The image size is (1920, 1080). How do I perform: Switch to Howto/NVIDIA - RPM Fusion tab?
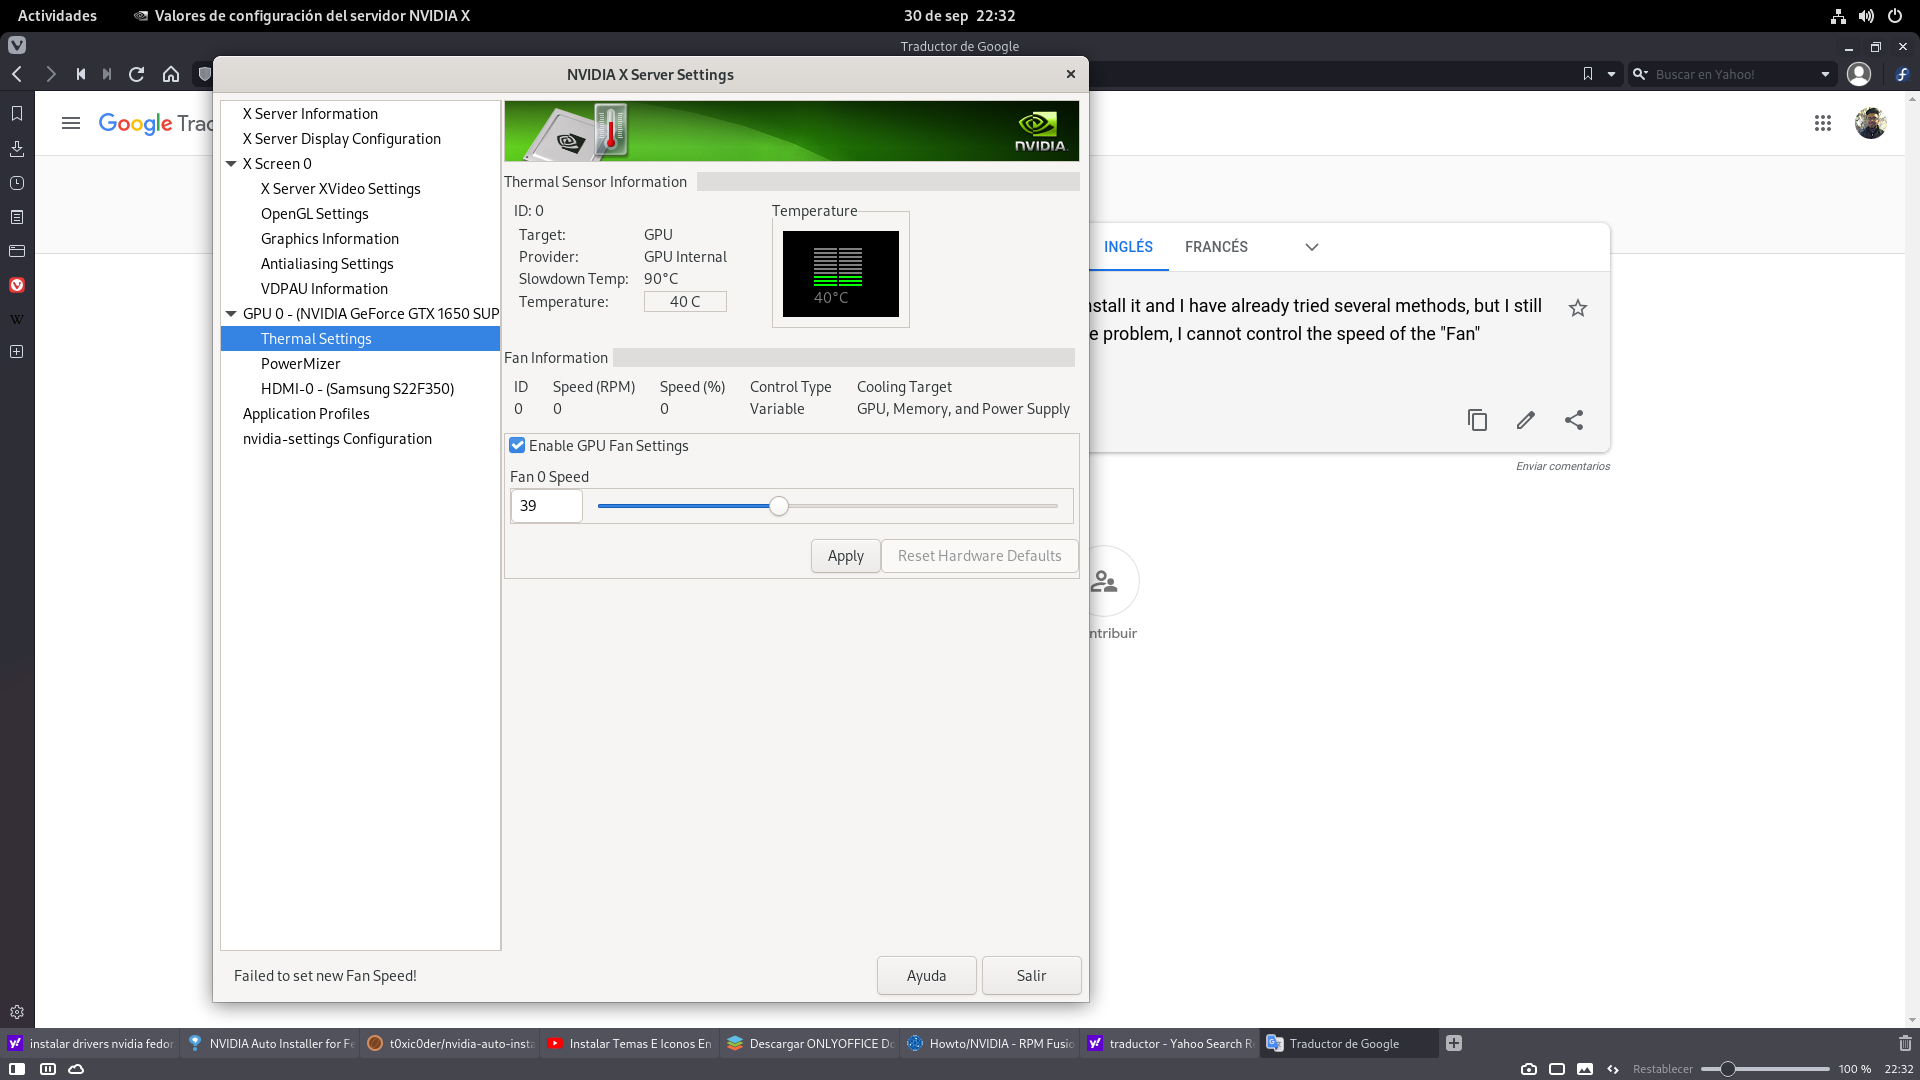989,1043
